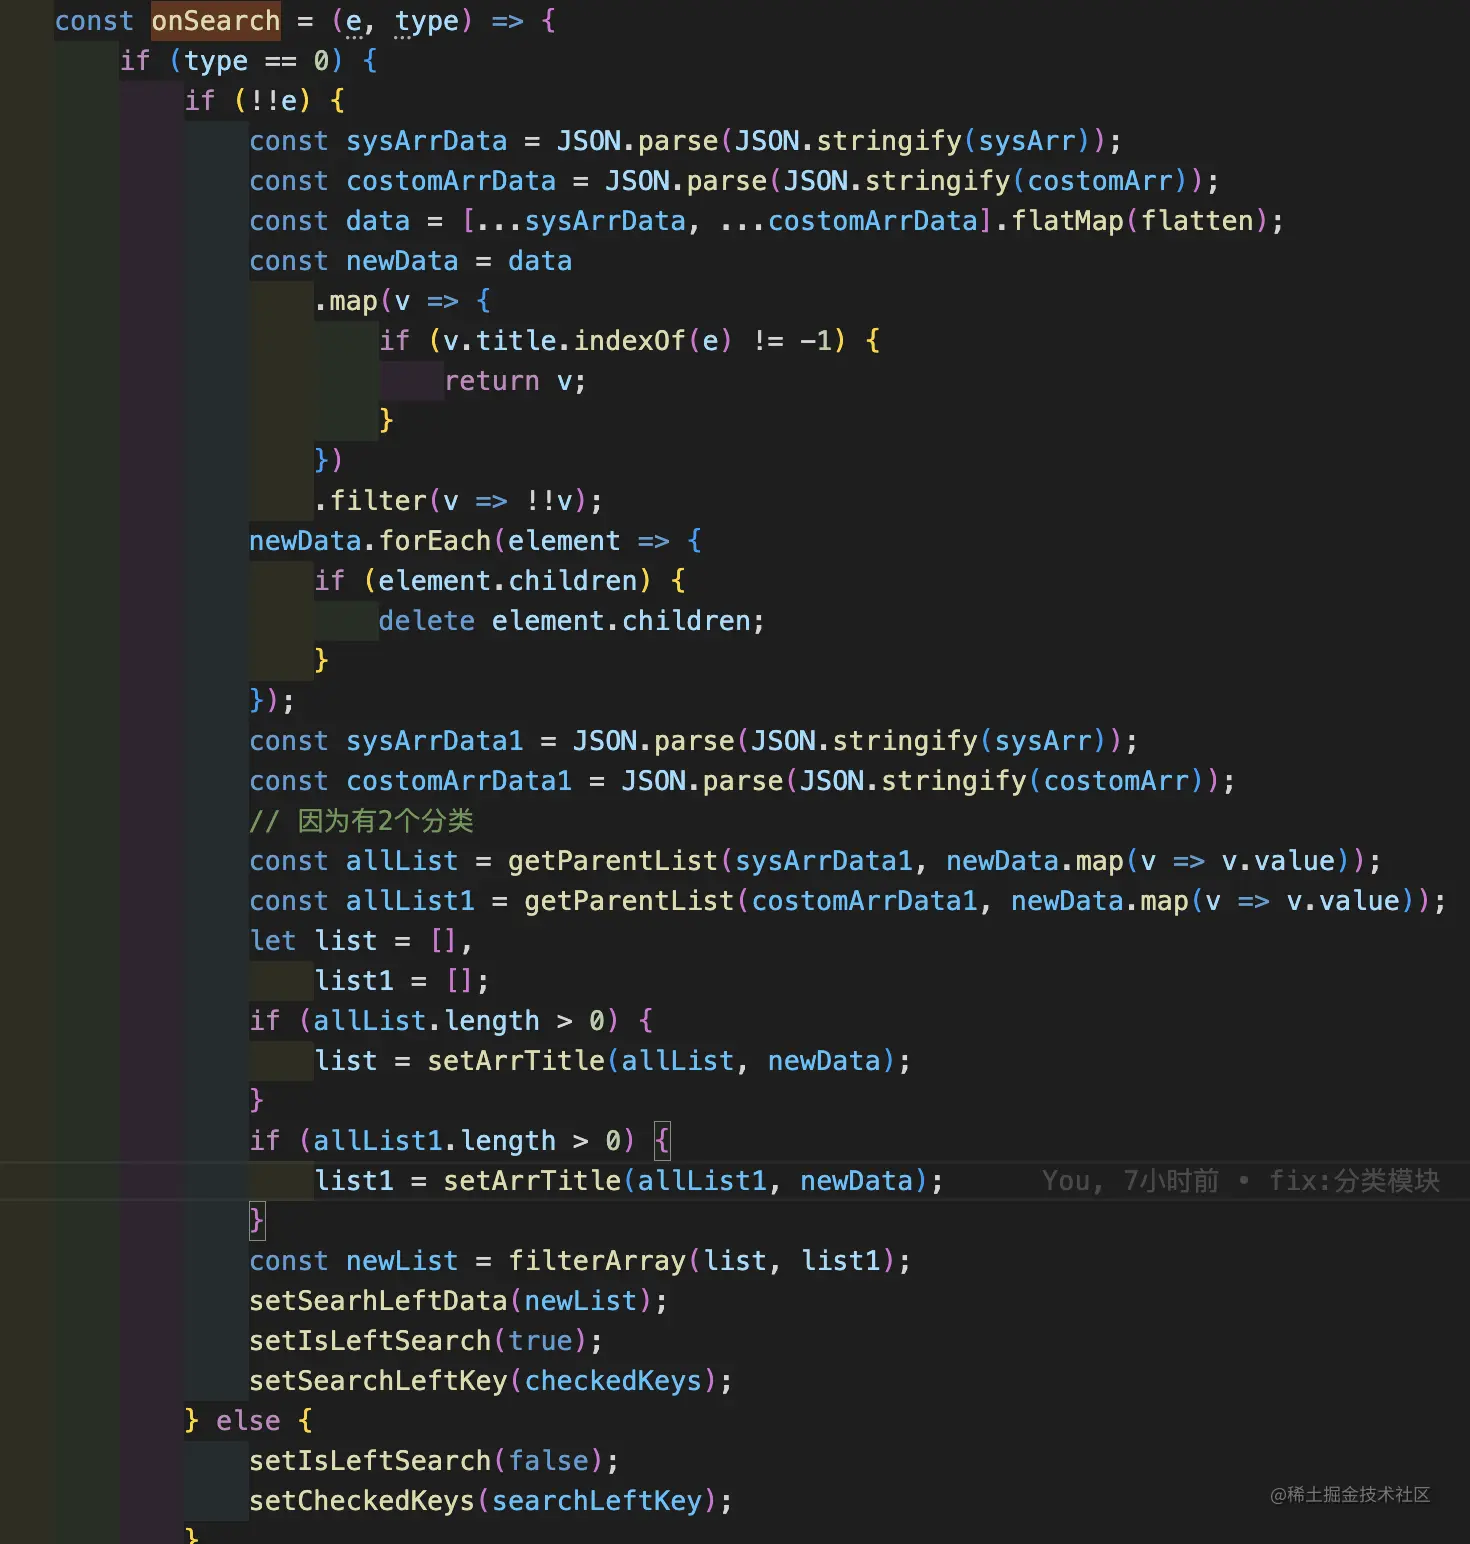Click the 'return v;' statement

click(515, 381)
